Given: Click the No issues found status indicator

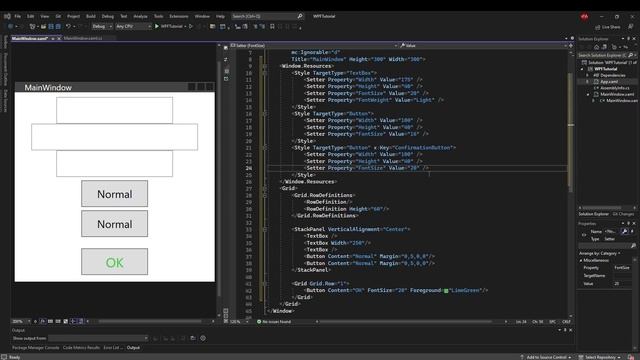Looking at the screenshot, I should click(274, 322).
